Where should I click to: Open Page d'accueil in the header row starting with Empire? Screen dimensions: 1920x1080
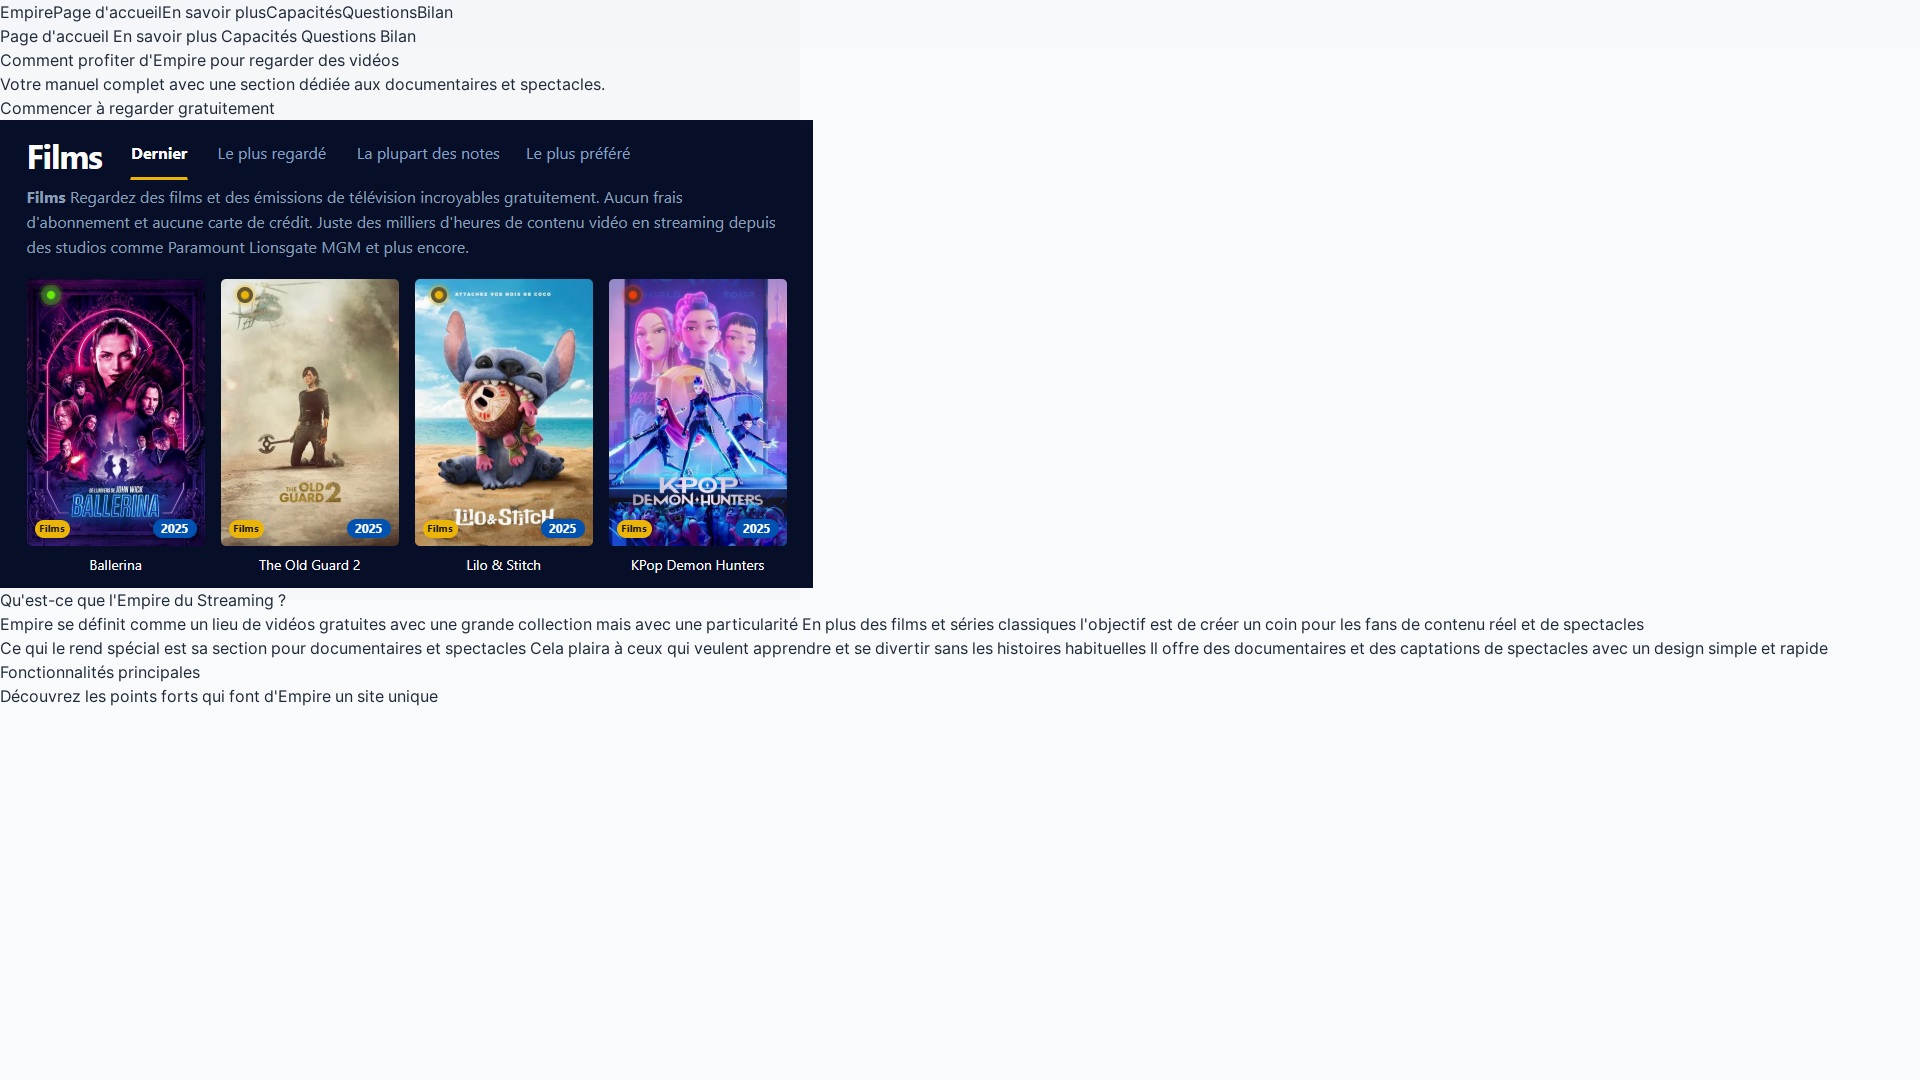107,12
